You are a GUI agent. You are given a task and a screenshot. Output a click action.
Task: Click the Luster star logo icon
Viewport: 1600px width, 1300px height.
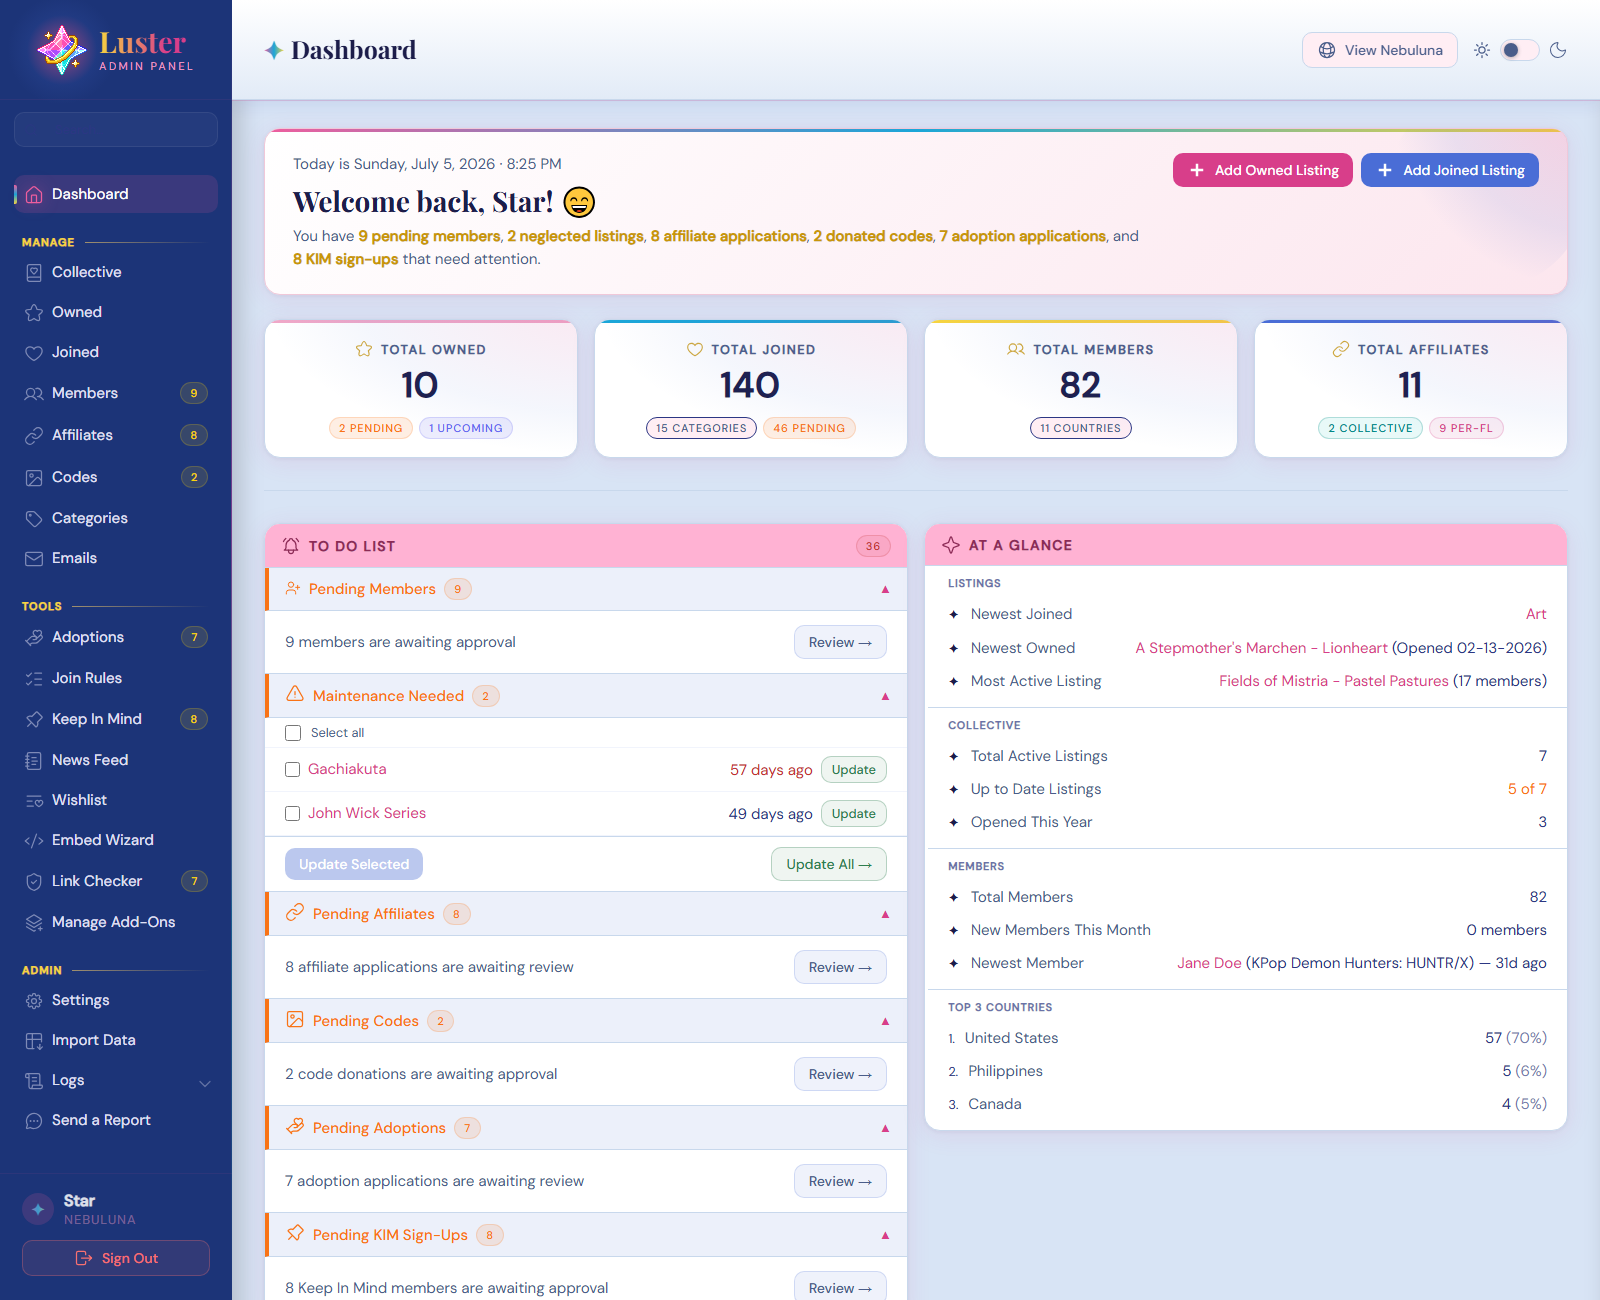(62, 49)
